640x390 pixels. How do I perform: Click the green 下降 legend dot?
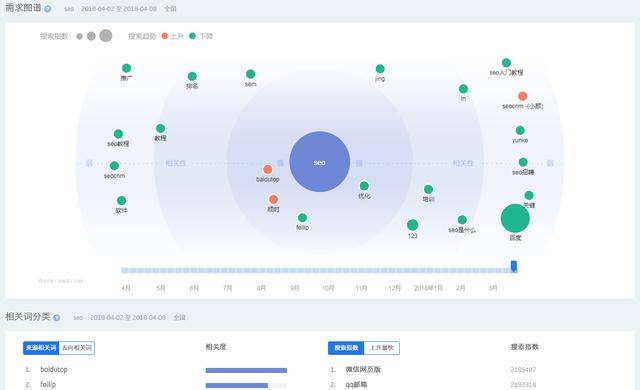(x=192, y=36)
